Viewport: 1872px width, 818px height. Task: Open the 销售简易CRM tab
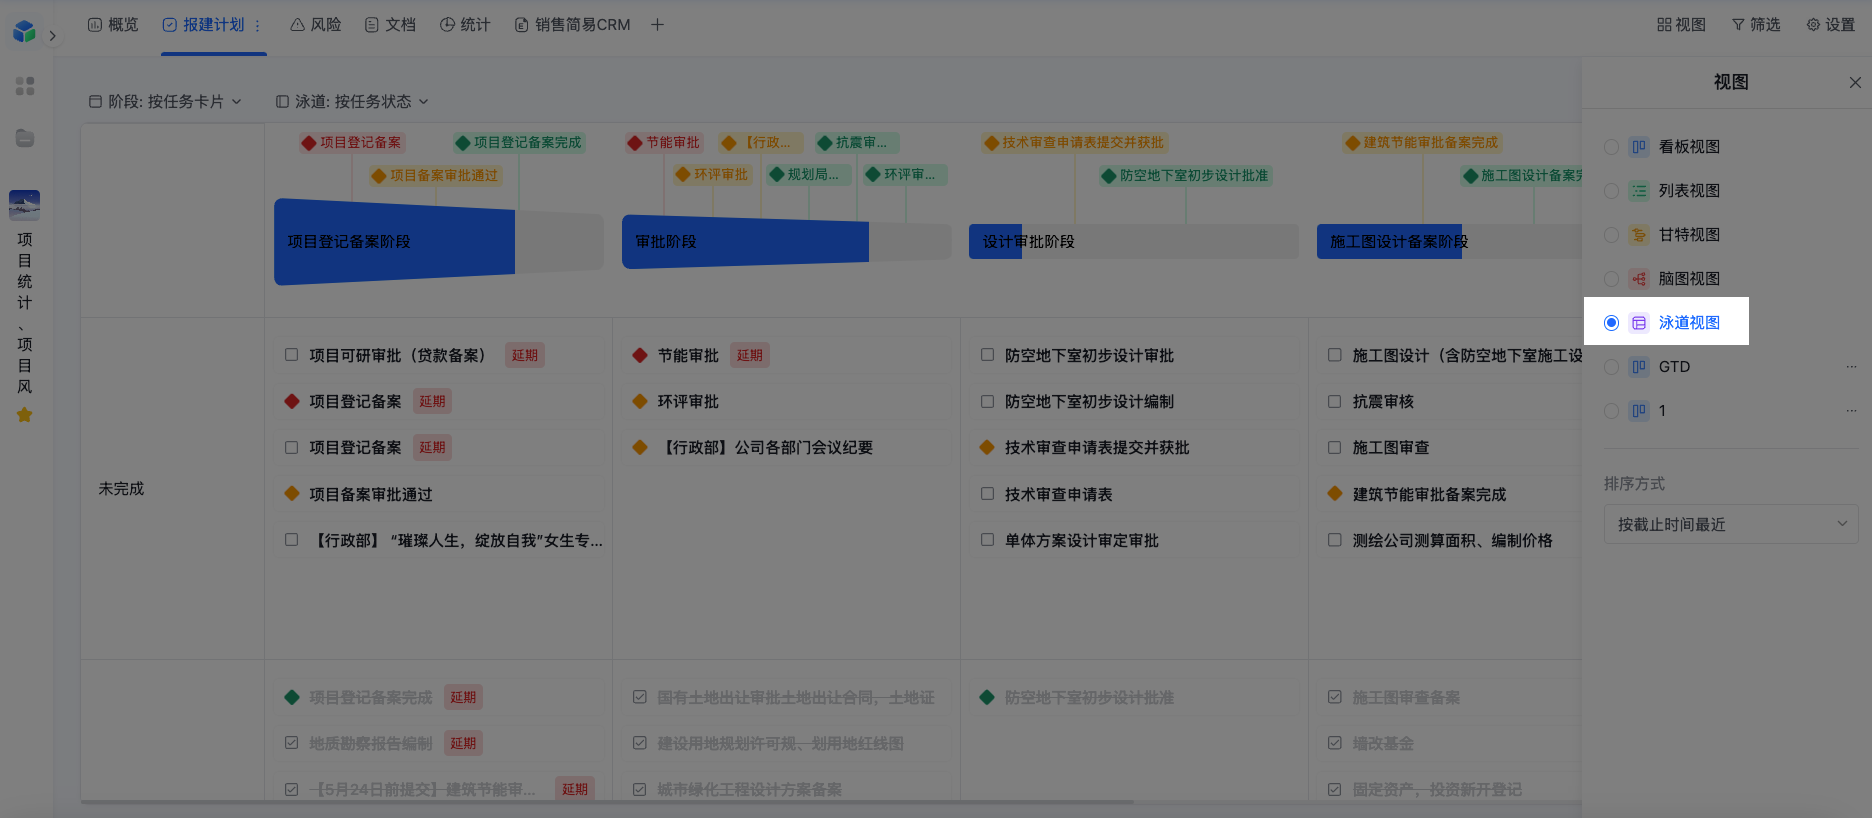click(572, 24)
